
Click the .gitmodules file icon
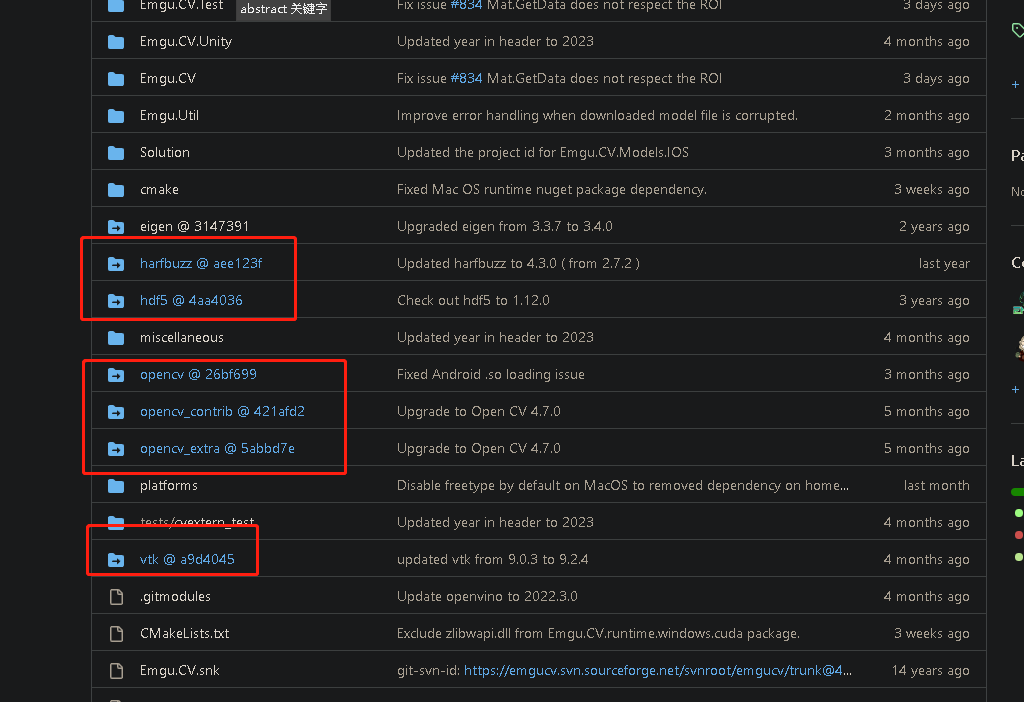click(x=116, y=597)
